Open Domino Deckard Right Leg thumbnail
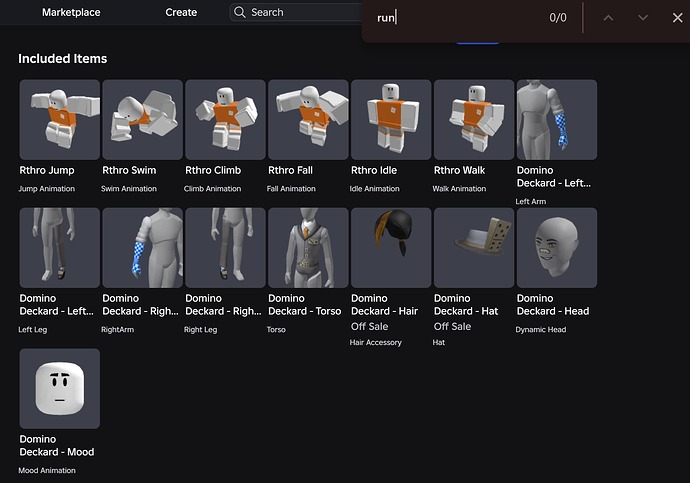The width and height of the screenshot is (690, 483). [225, 248]
